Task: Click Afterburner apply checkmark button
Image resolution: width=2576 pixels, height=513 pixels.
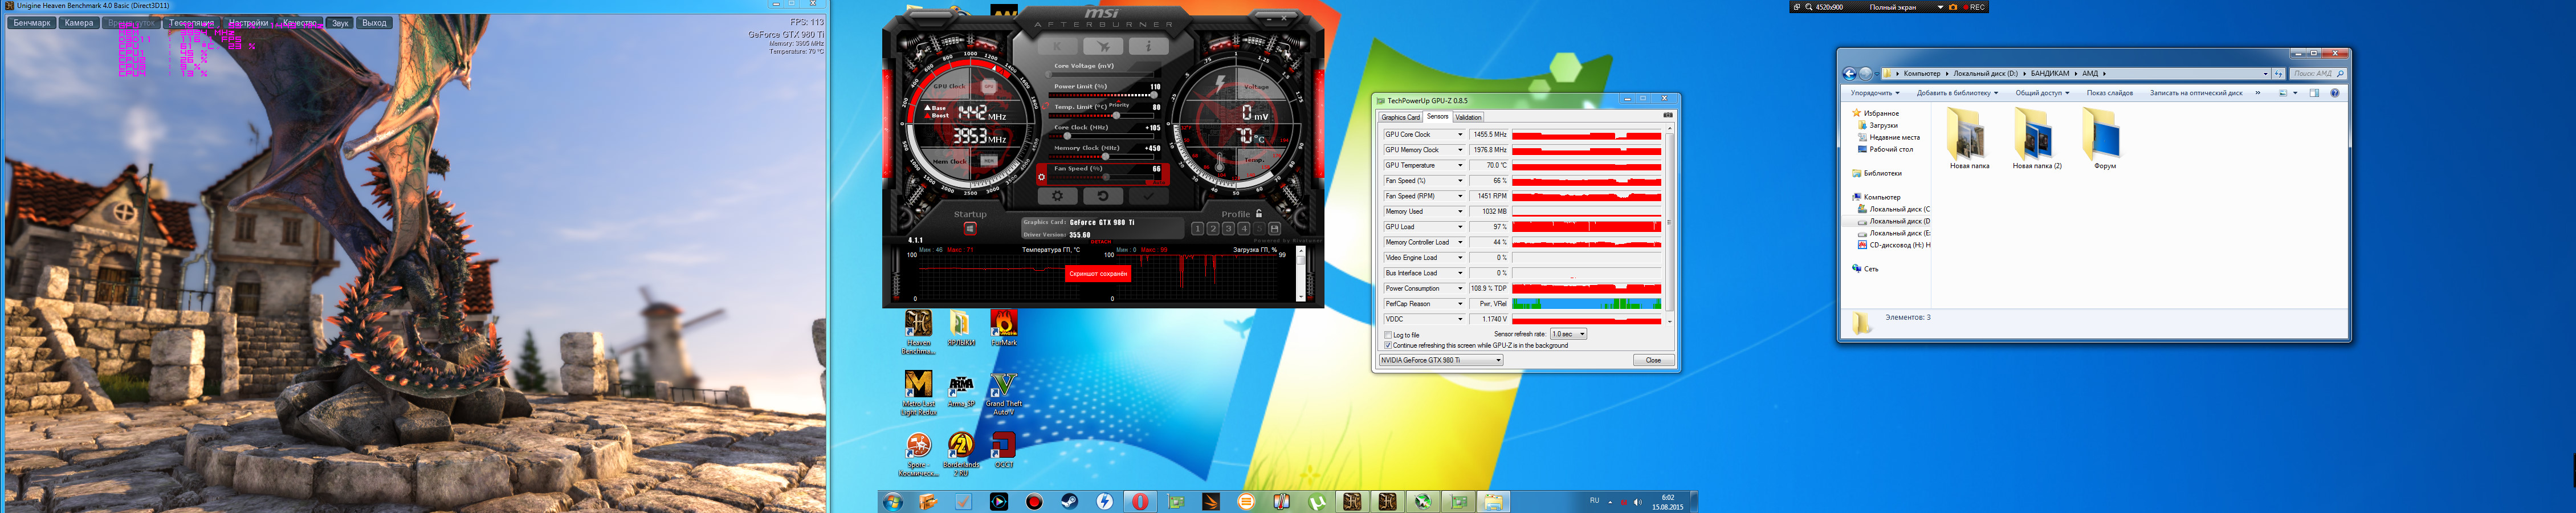Action: [1148, 196]
